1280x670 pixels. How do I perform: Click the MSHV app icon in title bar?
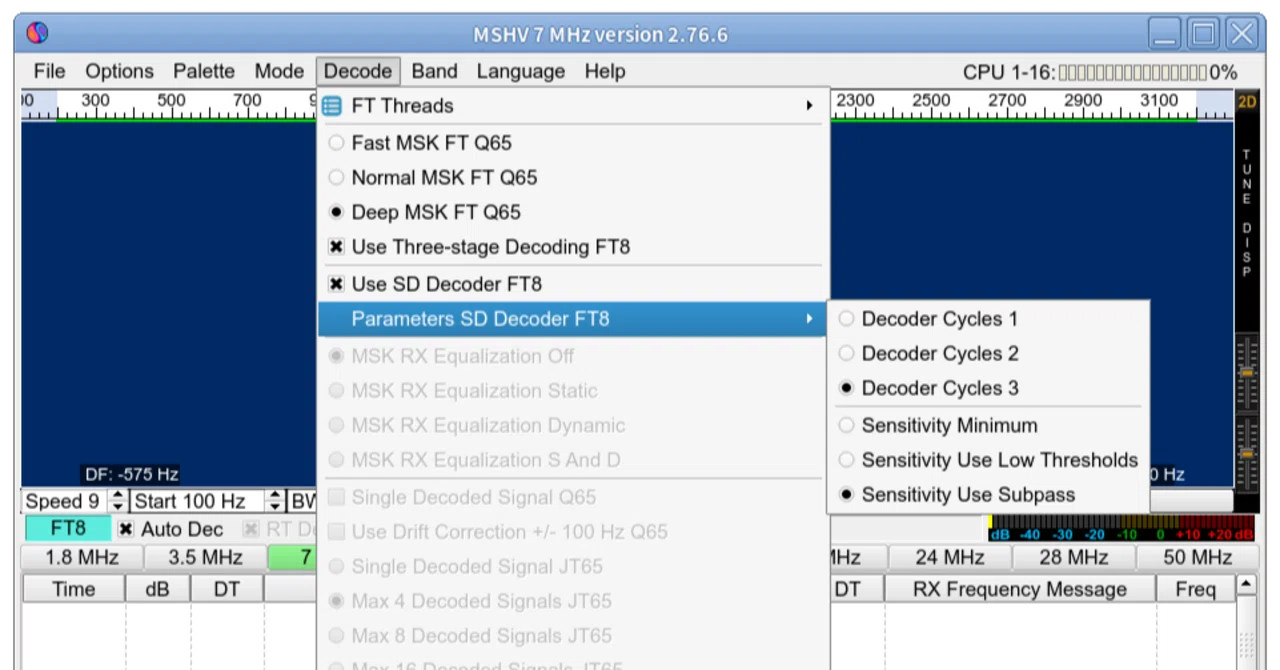click(37, 34)
